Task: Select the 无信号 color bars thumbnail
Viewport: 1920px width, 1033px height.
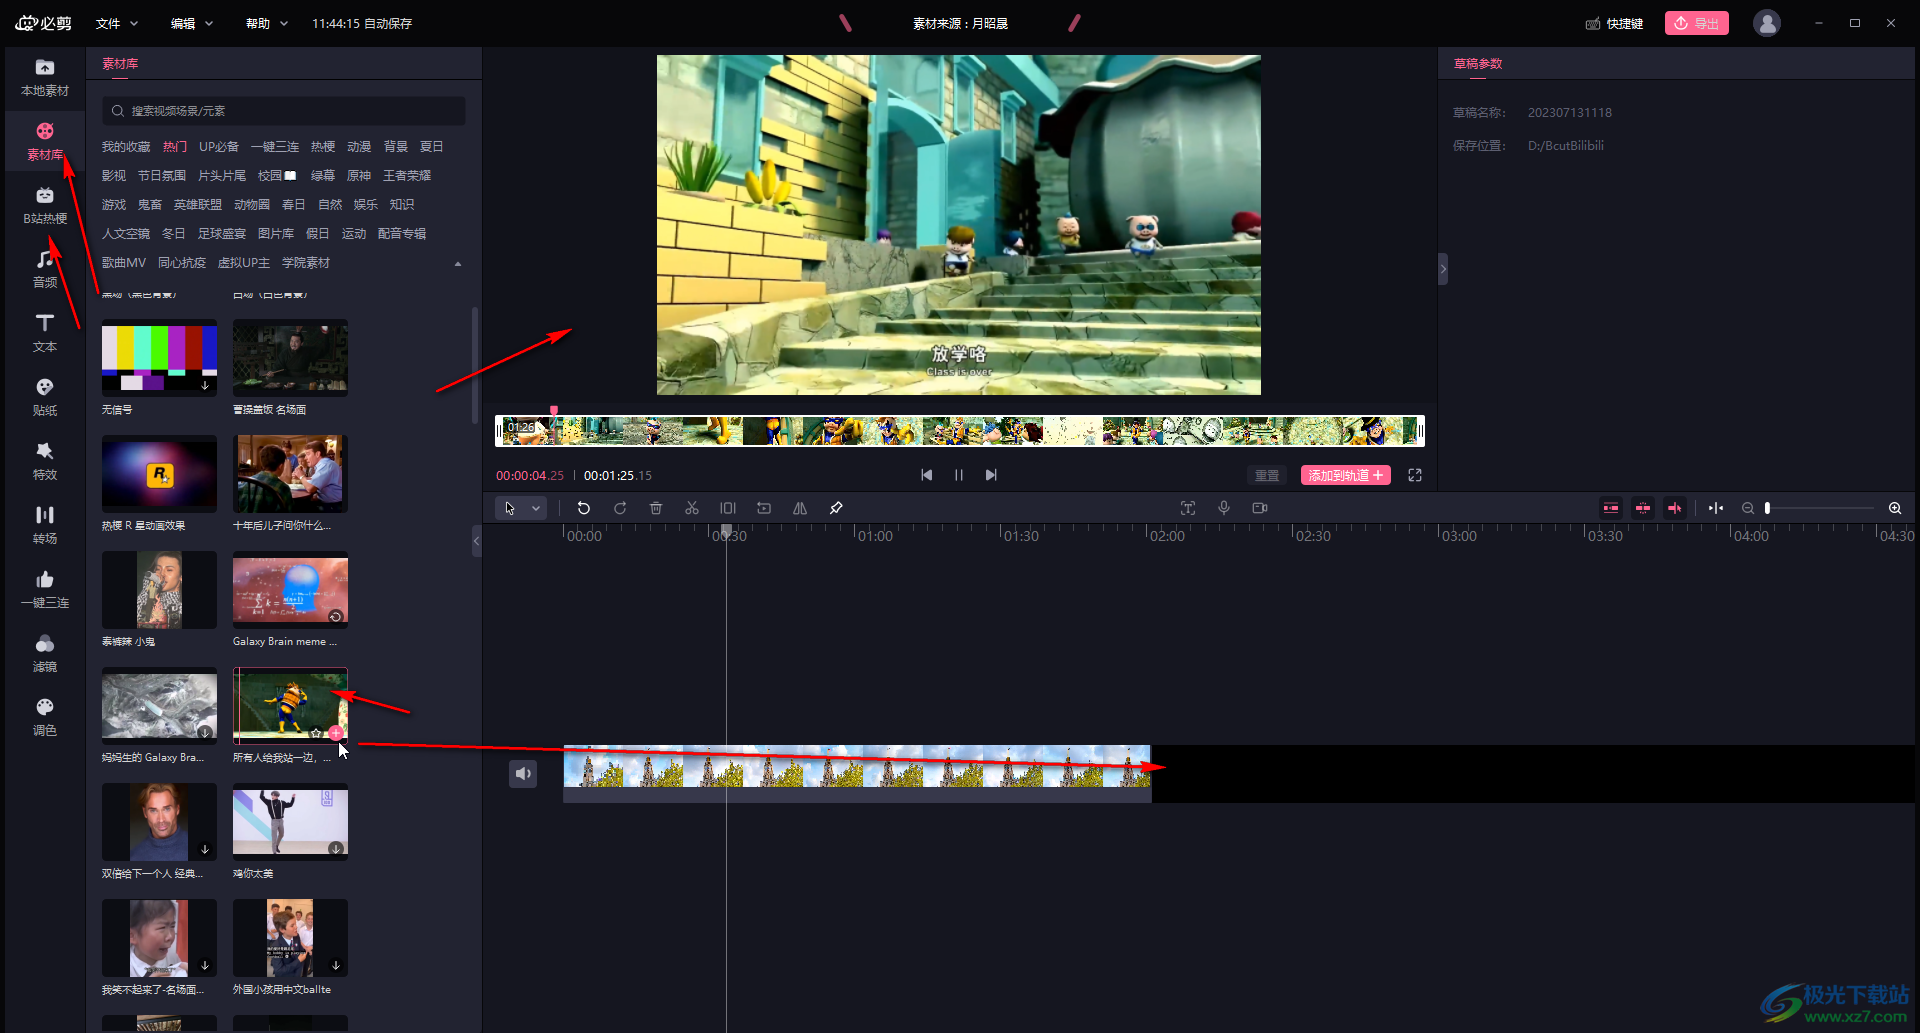Action: 159,358
